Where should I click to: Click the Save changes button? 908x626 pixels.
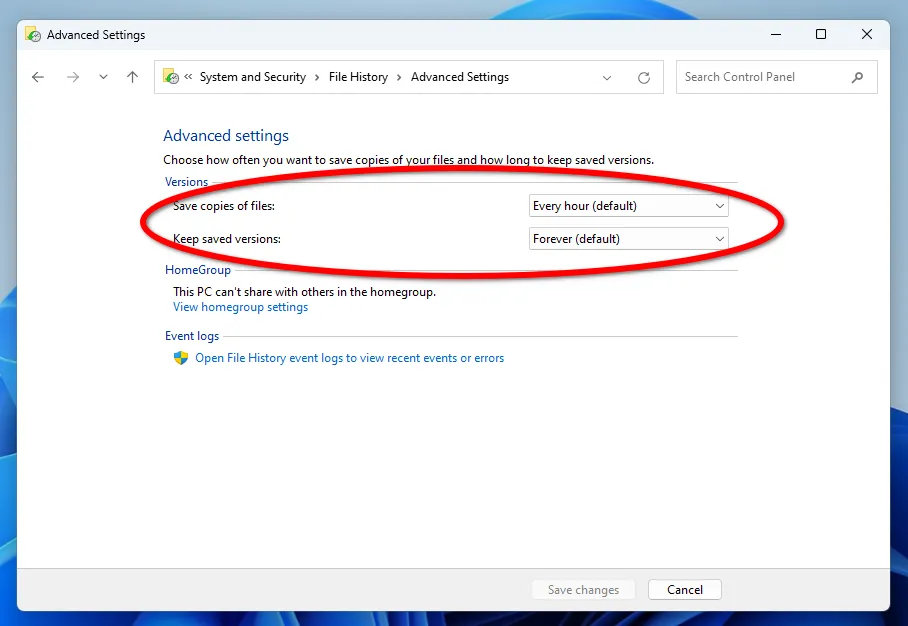[x=583, y=590]
